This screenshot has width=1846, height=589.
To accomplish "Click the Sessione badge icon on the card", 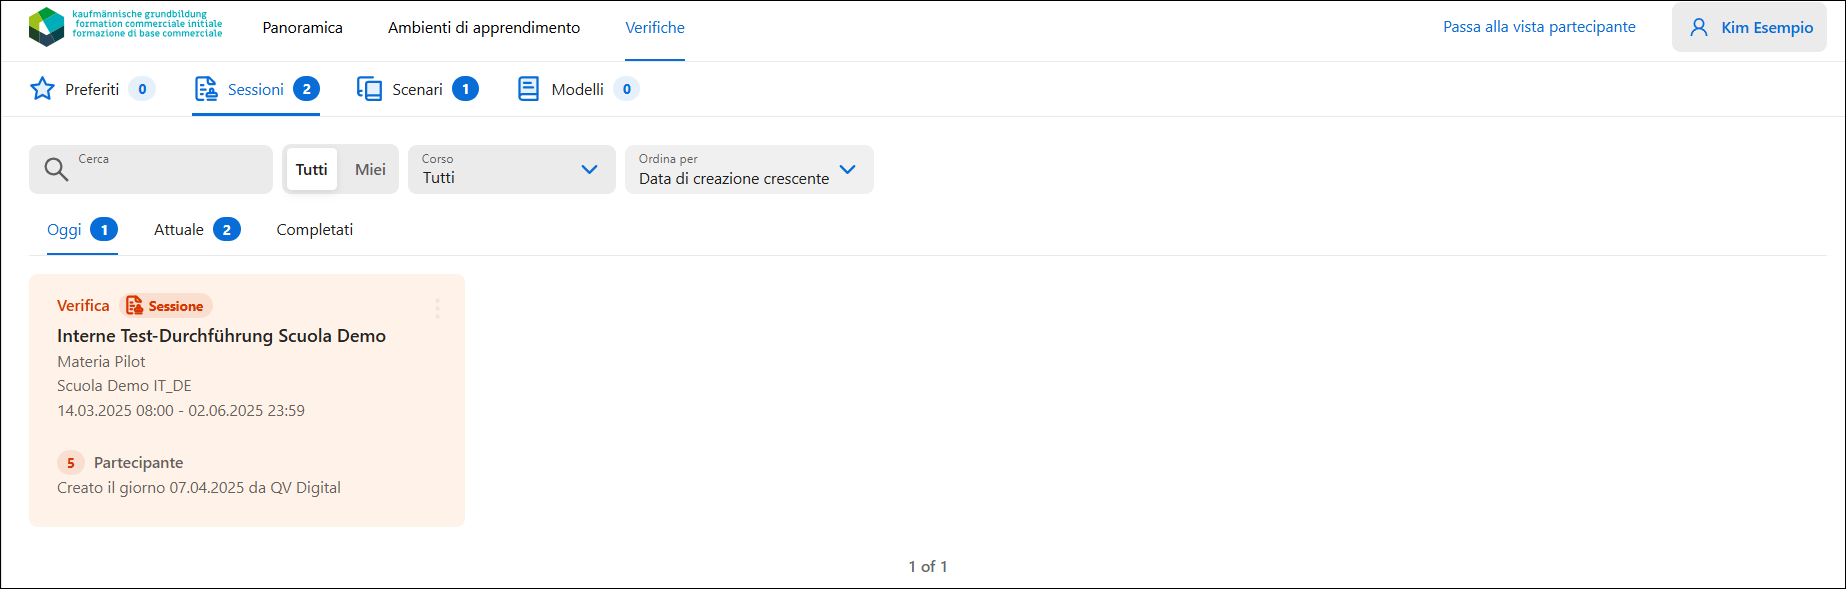I will click(x=134, y=306).
